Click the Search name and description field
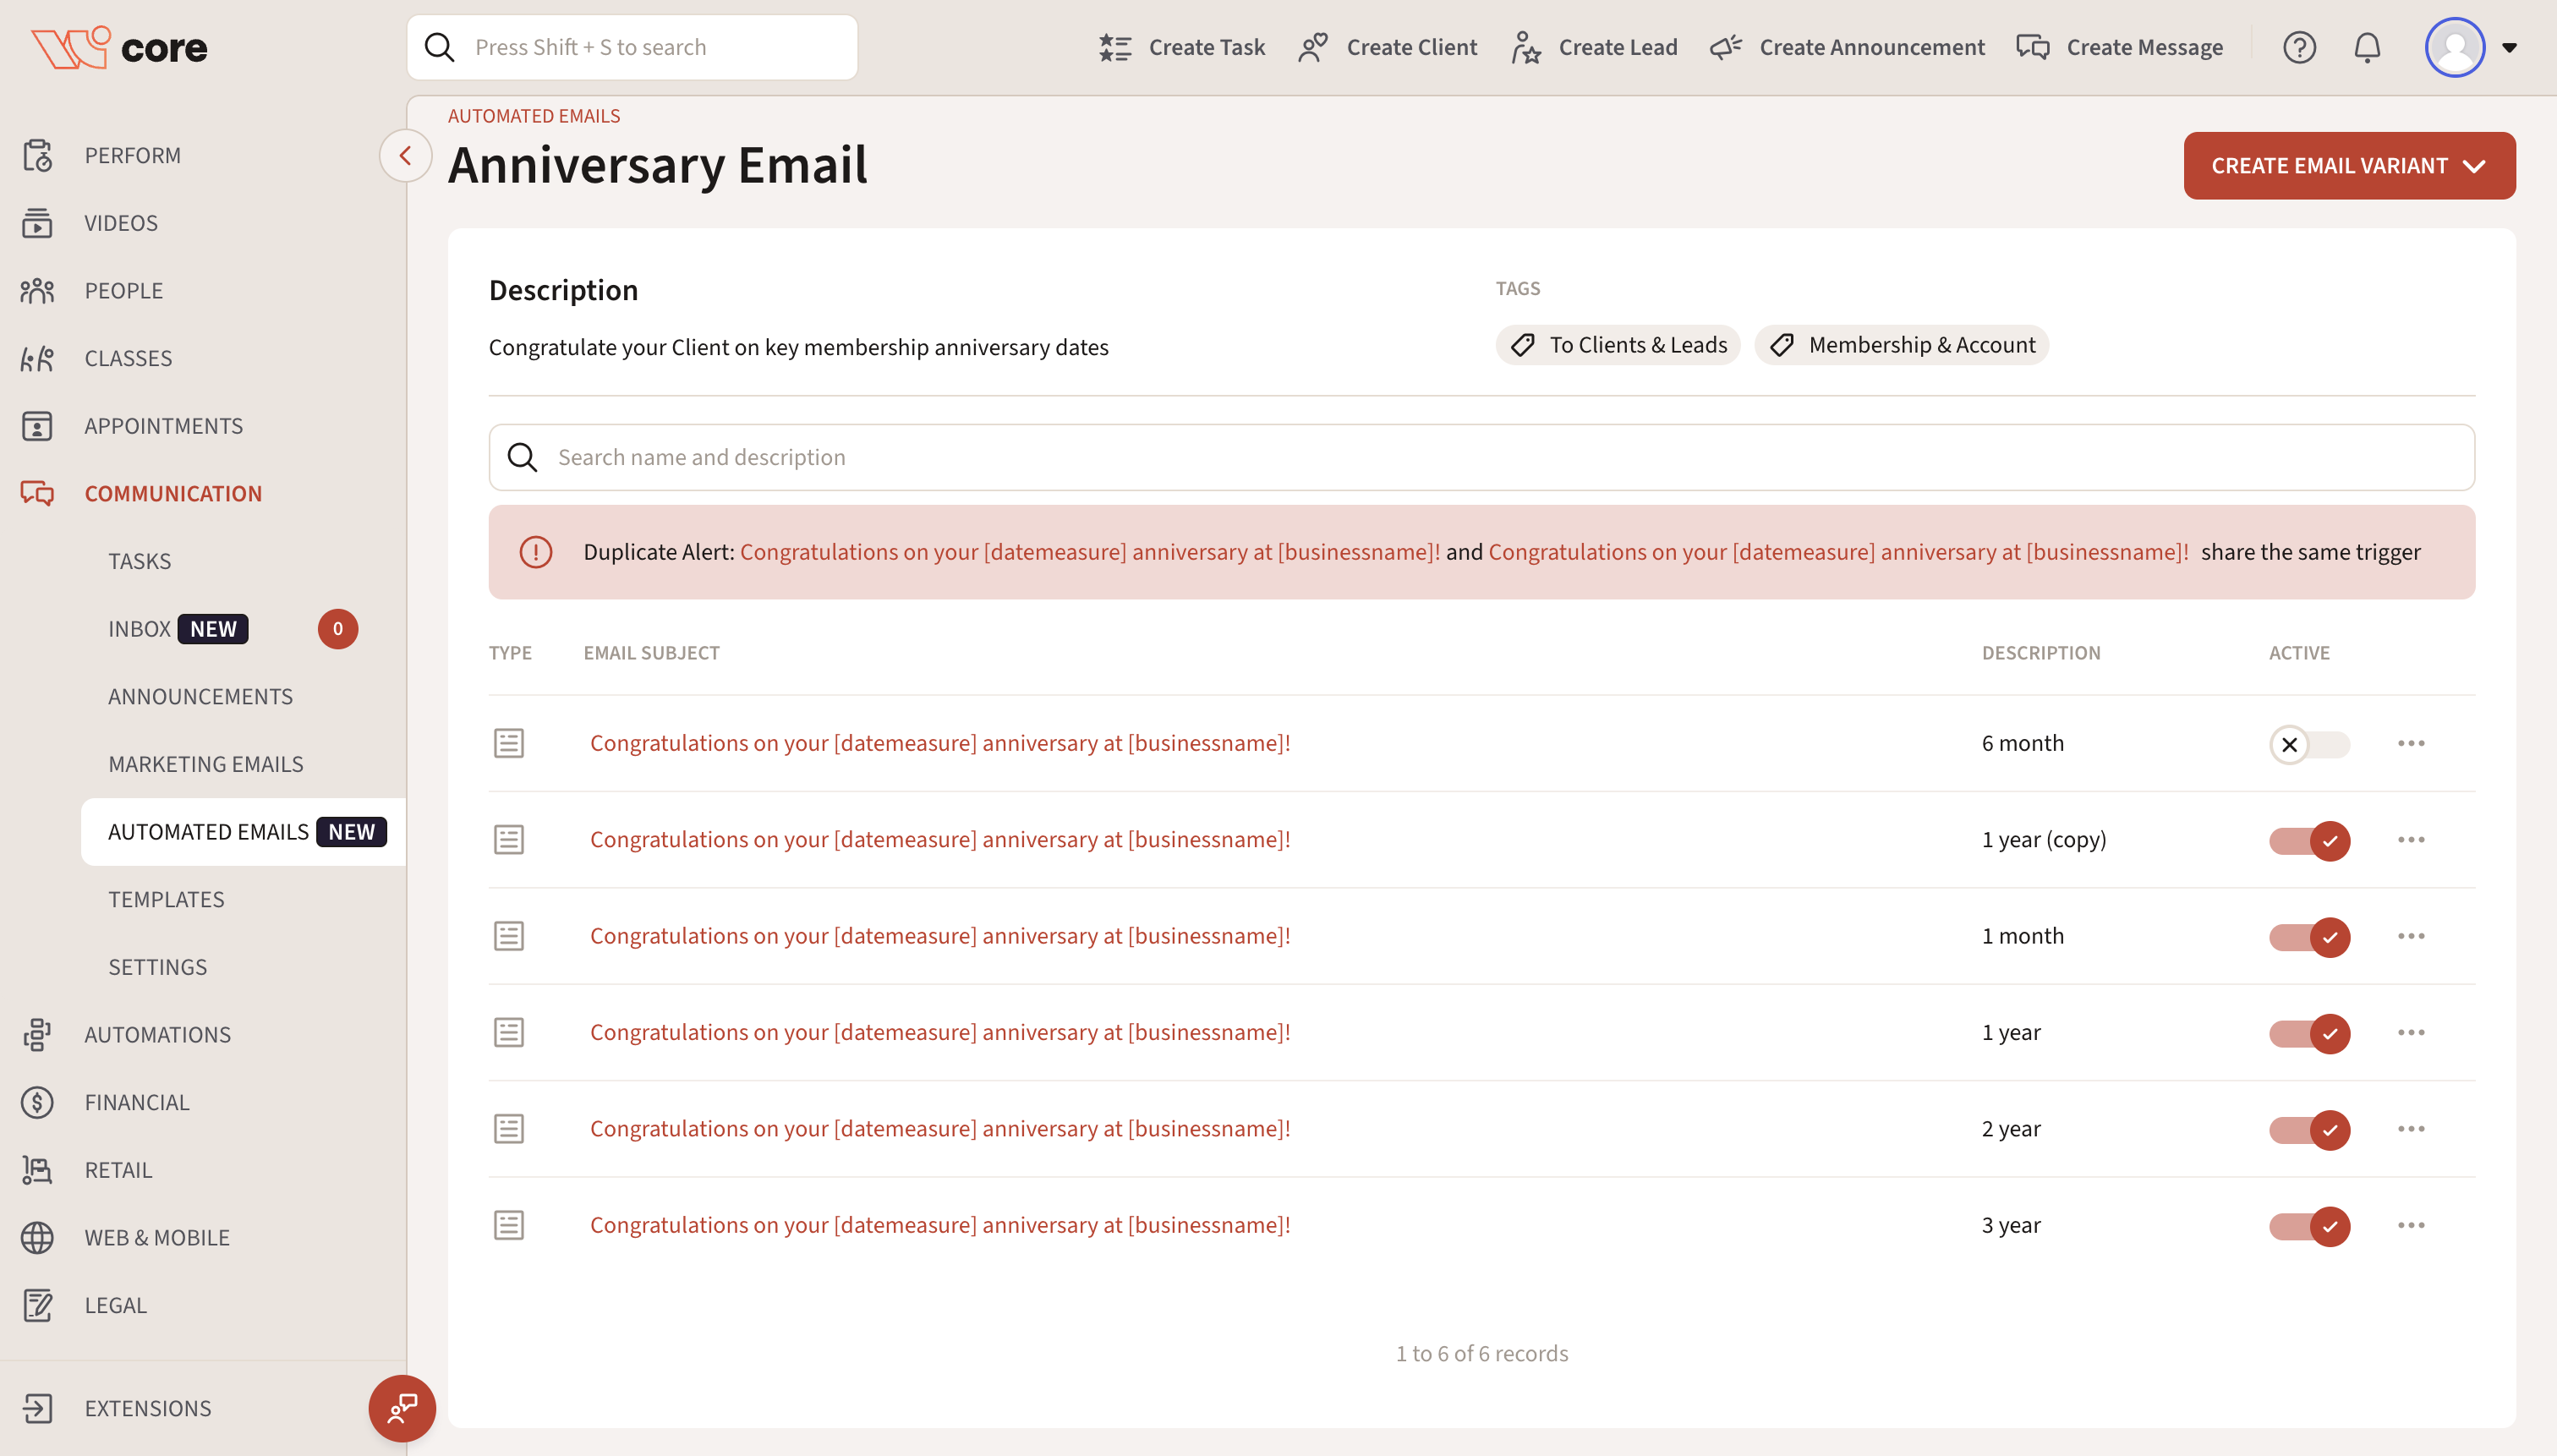Image resolution: width=2557 pixels, height=1456 pixels. tap(1480, 457)
